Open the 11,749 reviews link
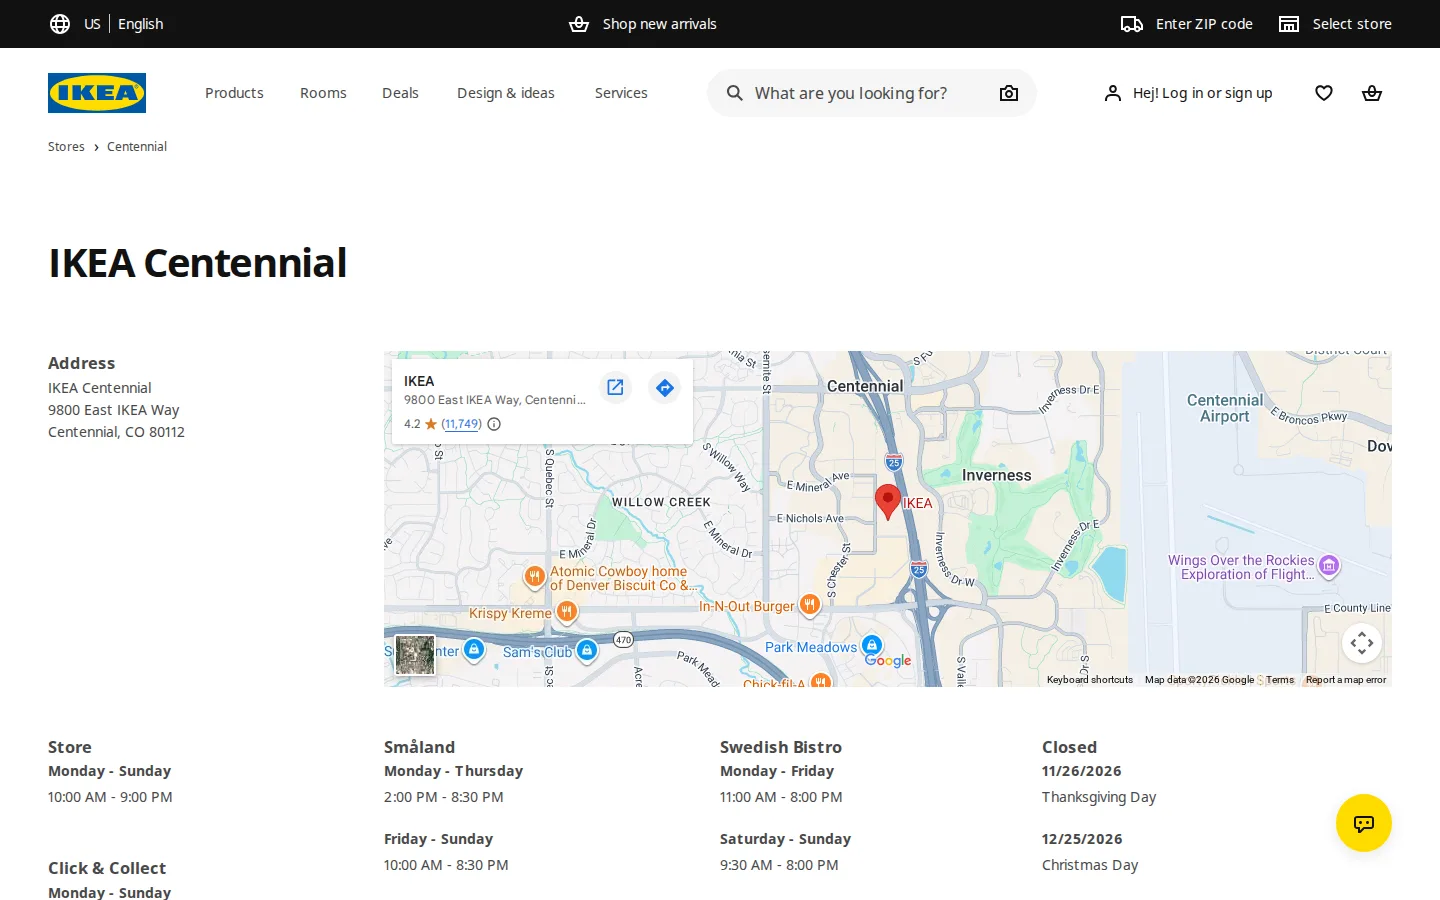The height and width of the screenshot is (900, 1440). 461,424
